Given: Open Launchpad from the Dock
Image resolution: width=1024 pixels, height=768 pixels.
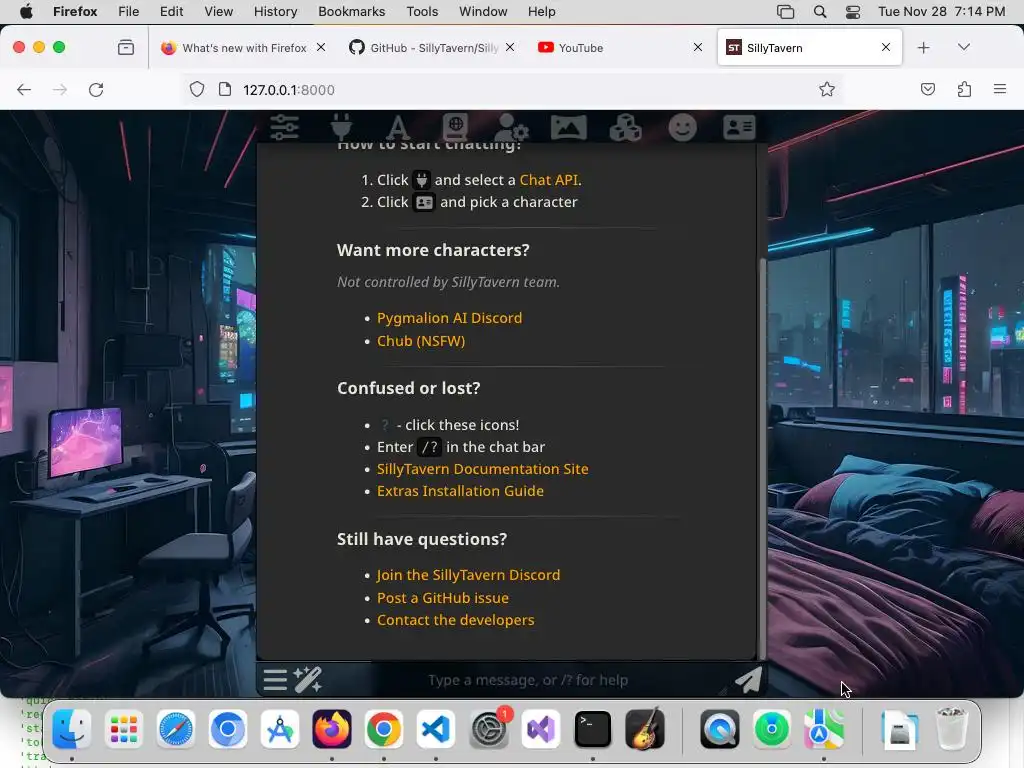Looking at the screenshot, I should 123,729.
